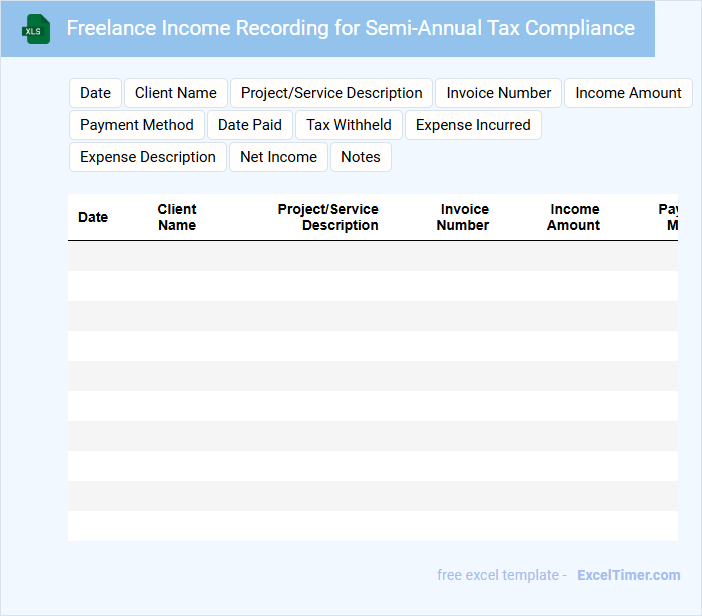
Task: Click the Client Name column header
Action: (177, 217)
